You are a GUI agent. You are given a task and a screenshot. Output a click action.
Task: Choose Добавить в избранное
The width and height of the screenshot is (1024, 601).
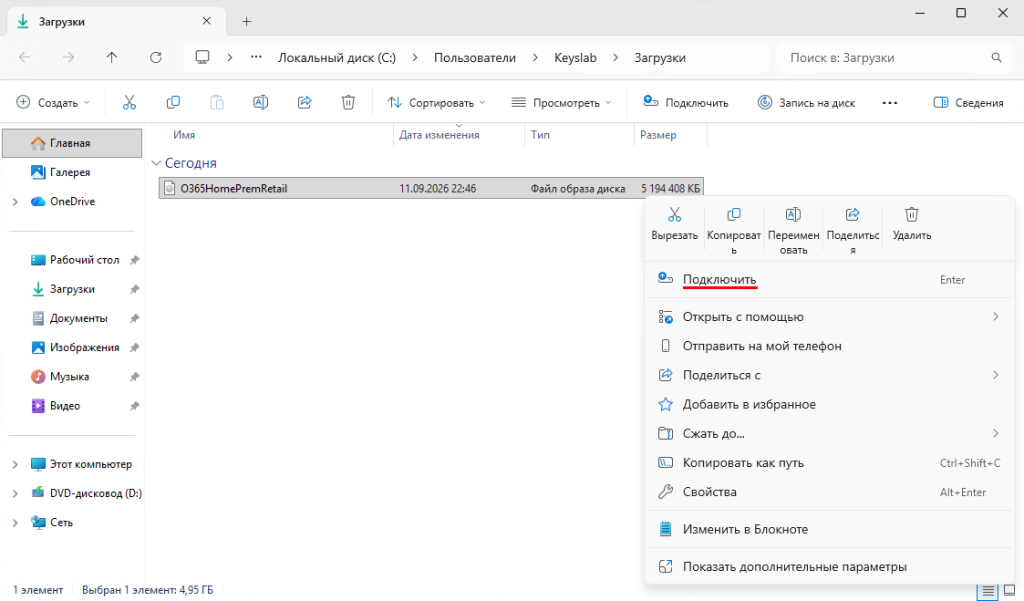point(829,404)
